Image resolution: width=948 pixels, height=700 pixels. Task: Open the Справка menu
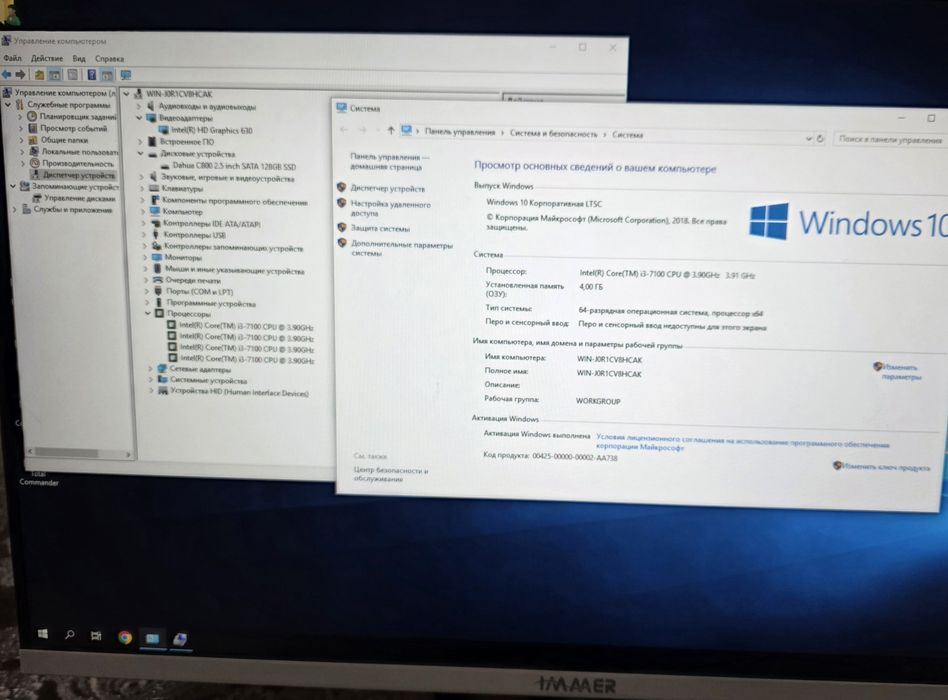coord(109,59)
